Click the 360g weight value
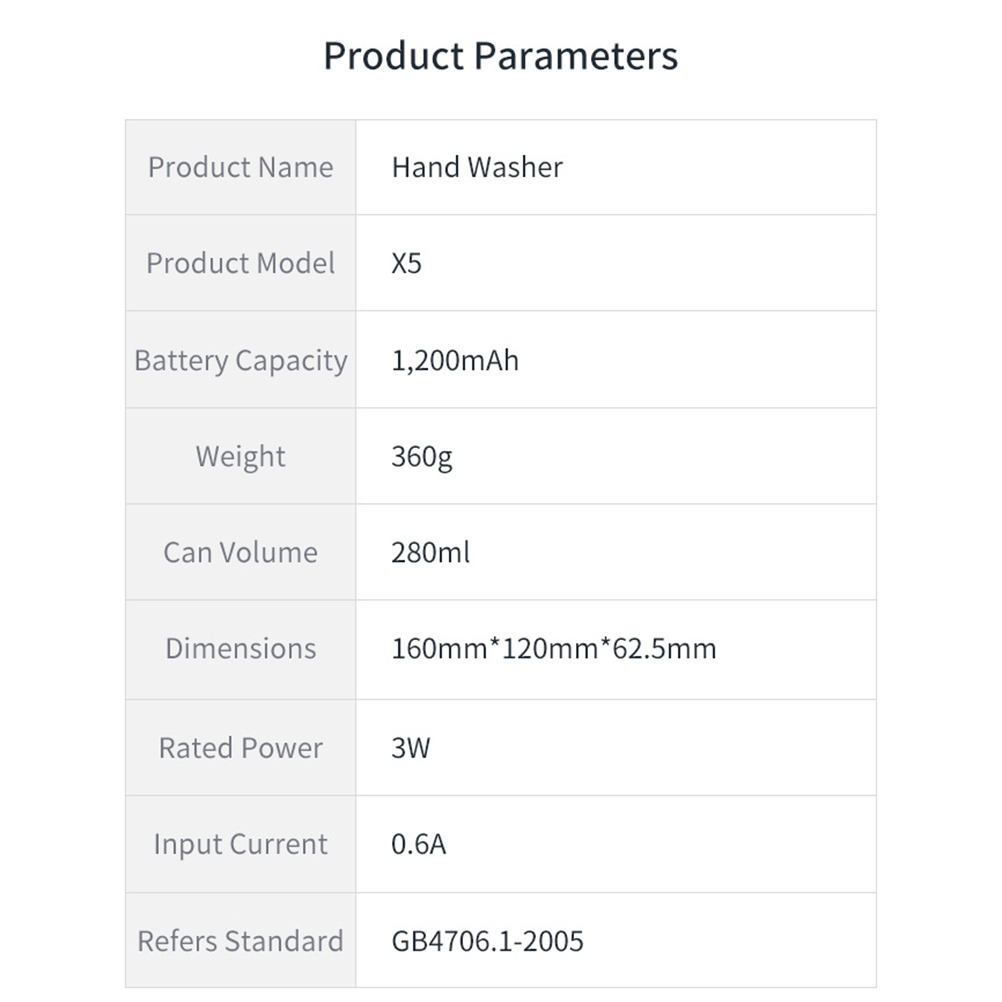The height and width of the screenshot is (1002, 1002). coord(422,457)
